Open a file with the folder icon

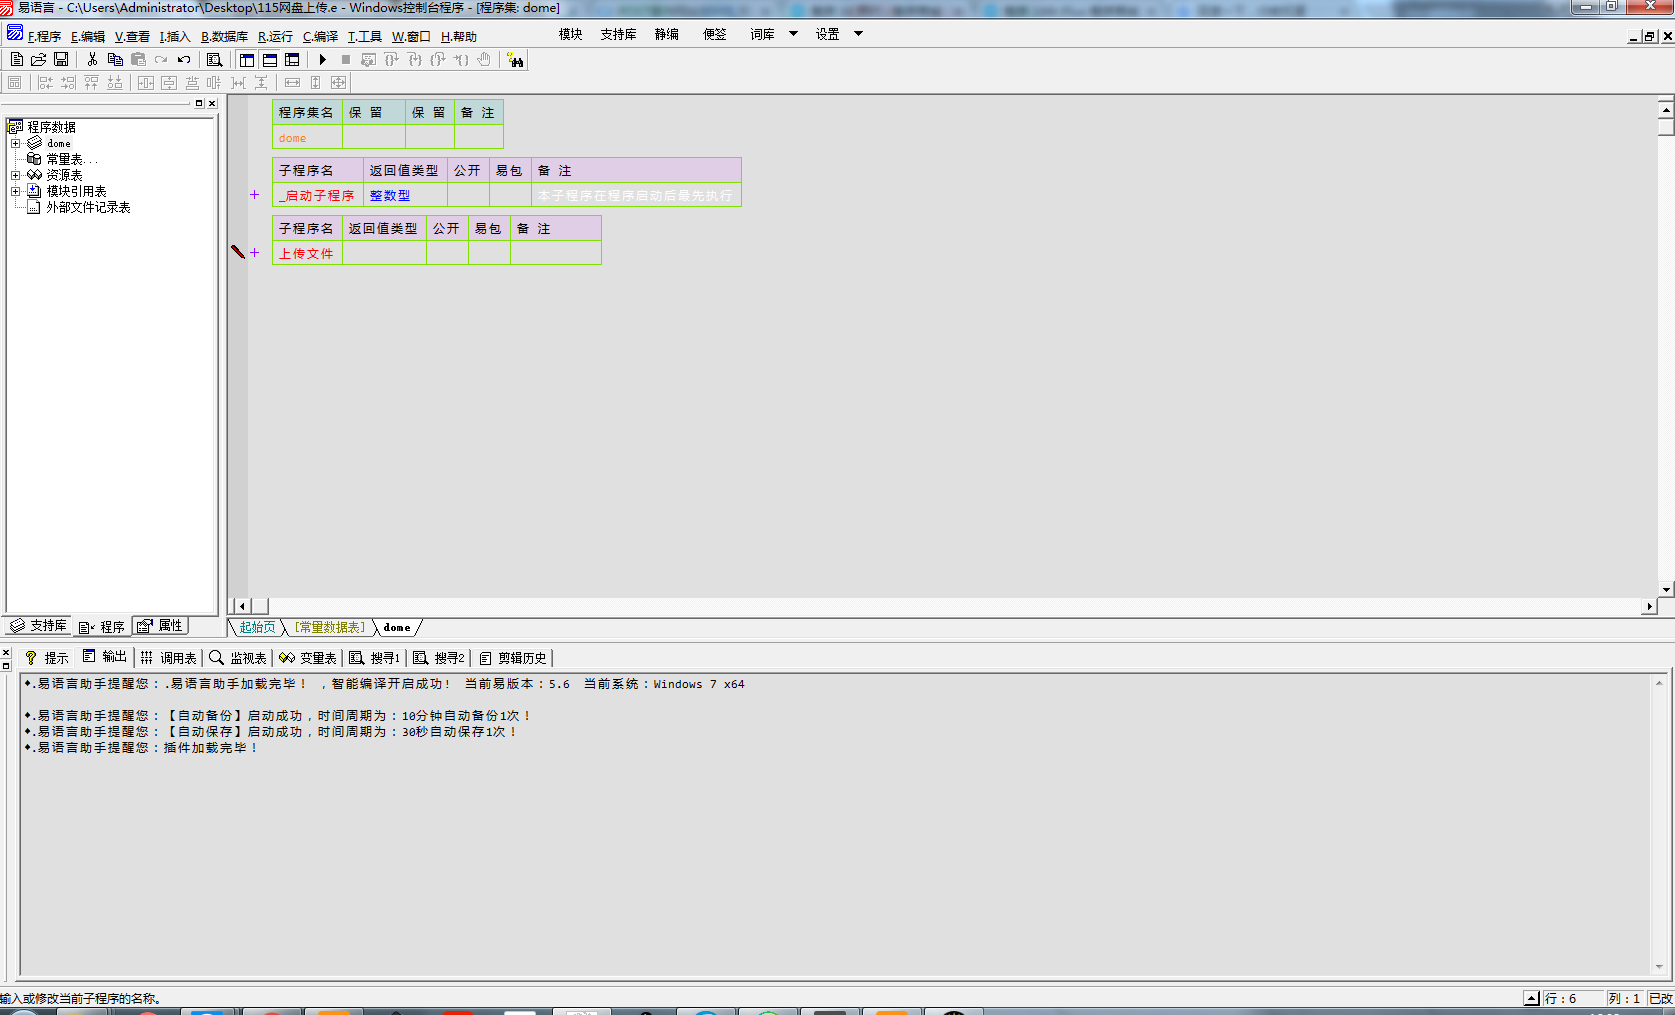pos(39,60)
